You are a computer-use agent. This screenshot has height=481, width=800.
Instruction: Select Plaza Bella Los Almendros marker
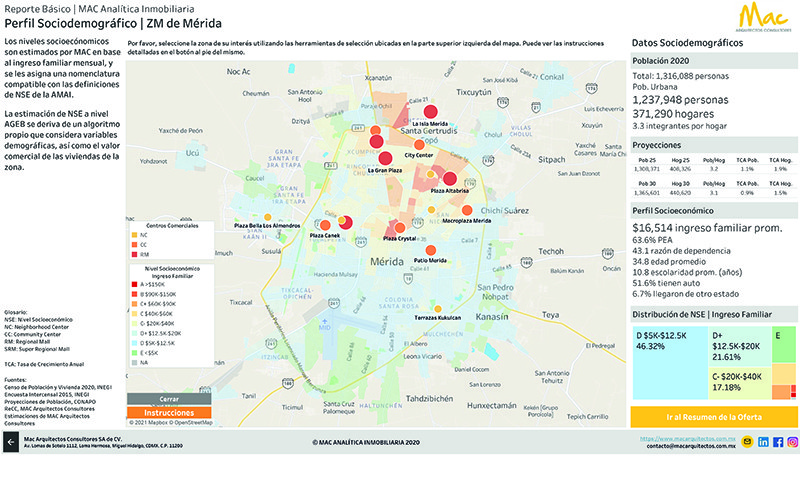coord(266,217)
